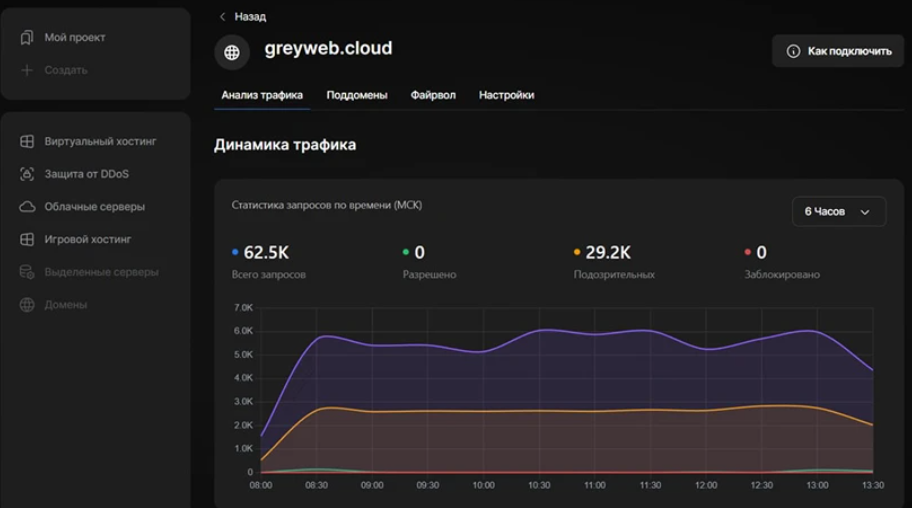Click the cloud icon for Облачные серверы
The image size is (912, 508).
coord(27,207)
